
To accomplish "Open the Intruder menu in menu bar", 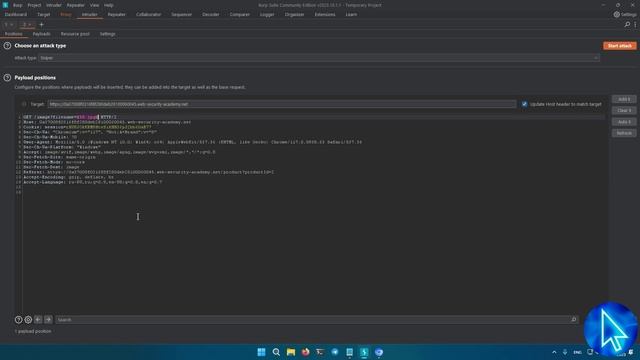I will click(53, 5).
